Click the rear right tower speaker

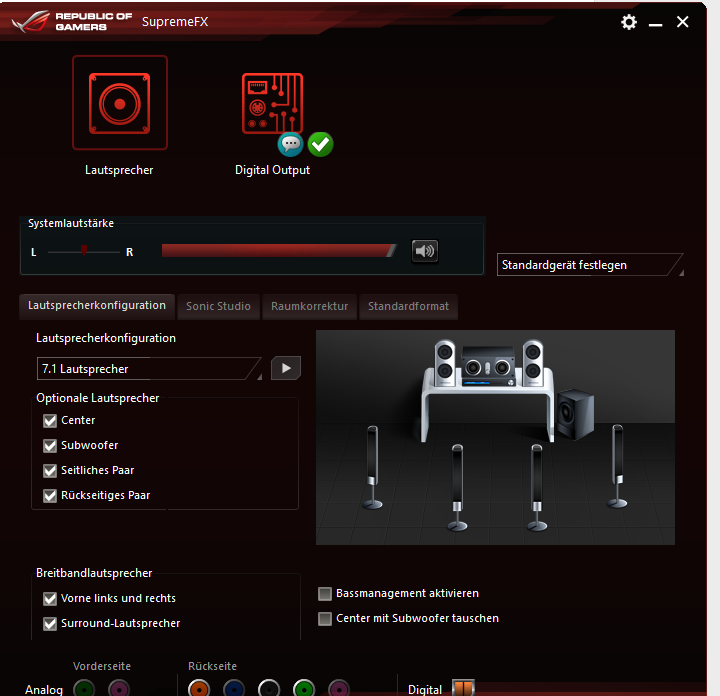tap(537, 488)
